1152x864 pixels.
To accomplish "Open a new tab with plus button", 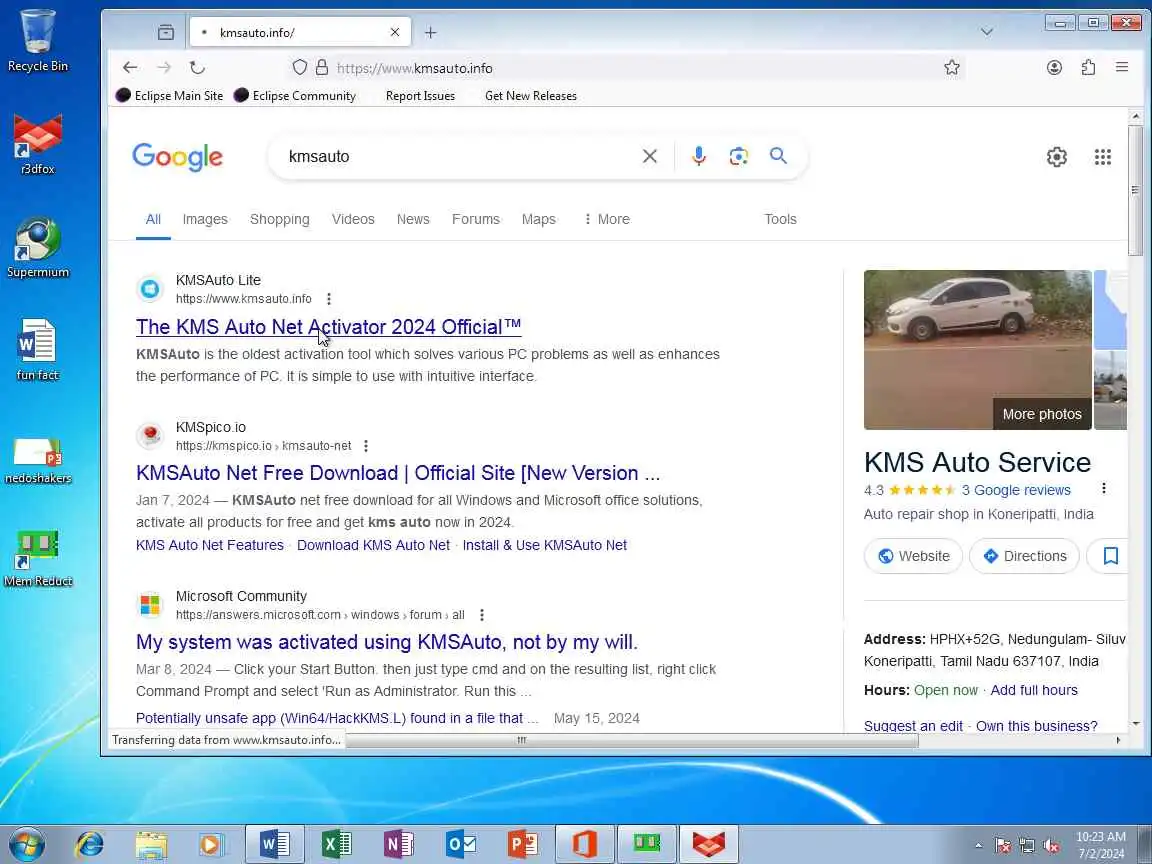I will coord(431,32).
